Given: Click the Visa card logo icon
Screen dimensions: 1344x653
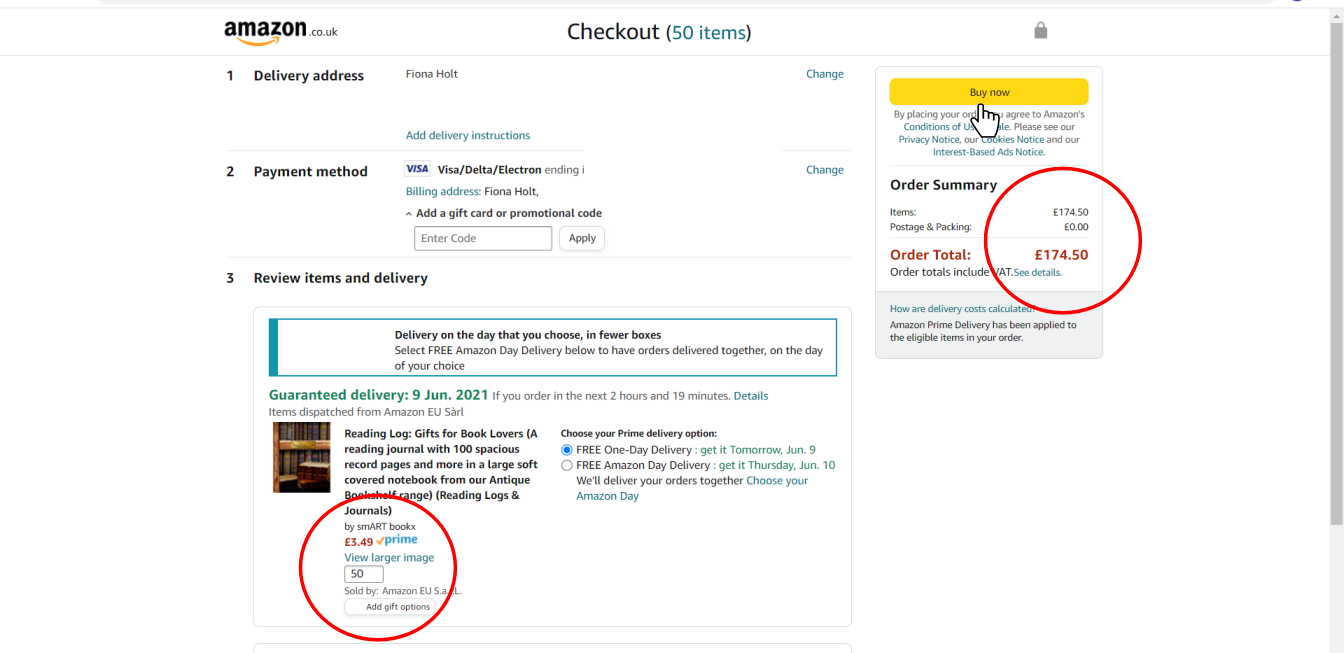Looking at the screenshot, I should (x=417, y=169).
